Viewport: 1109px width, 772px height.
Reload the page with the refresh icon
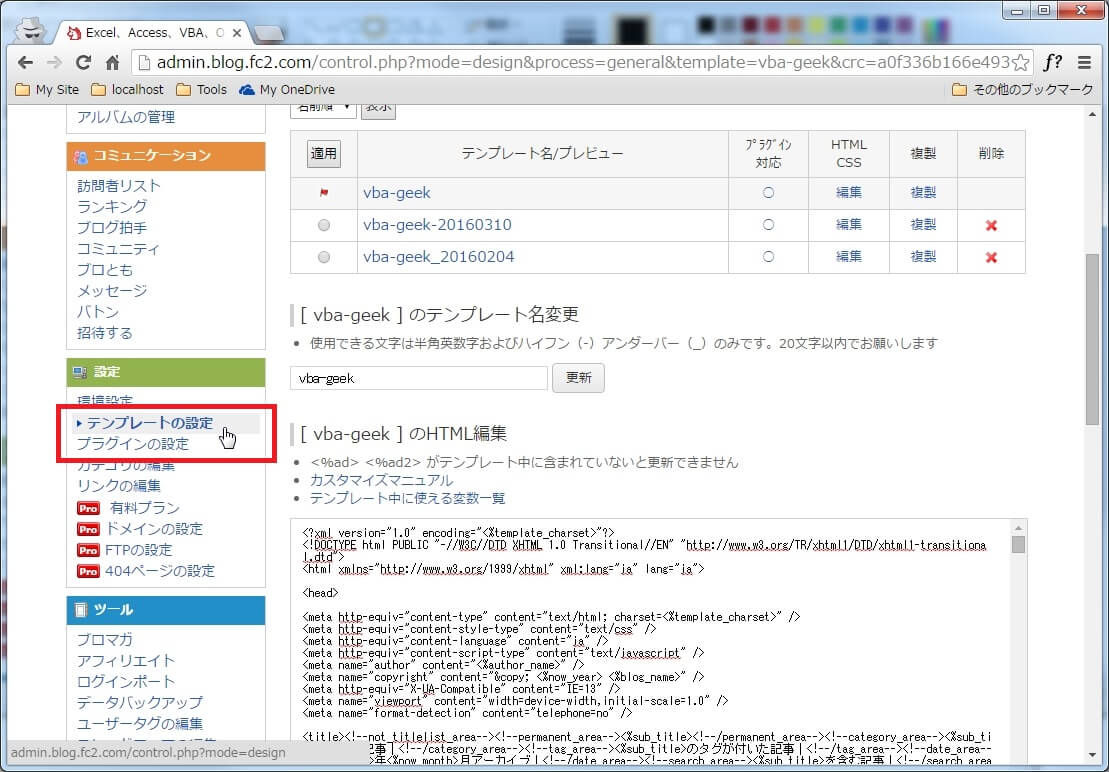(83, 62)
